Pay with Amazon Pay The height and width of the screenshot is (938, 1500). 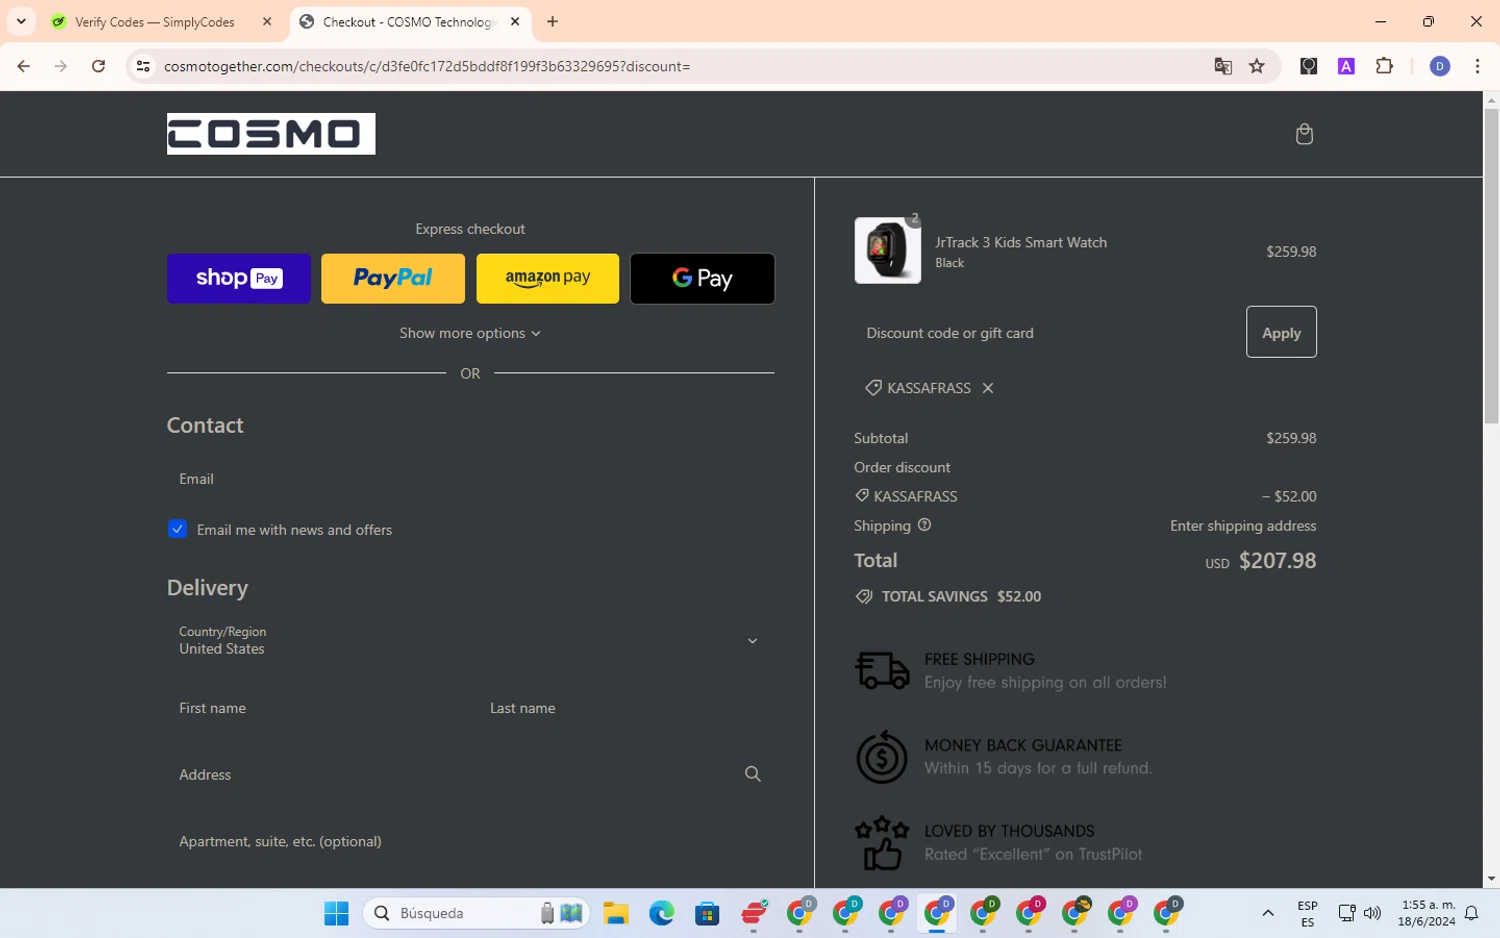coord(548,278)
